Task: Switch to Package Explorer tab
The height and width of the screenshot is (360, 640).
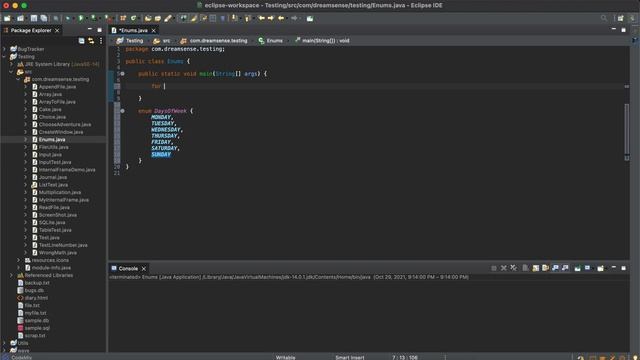Action: 31,30
